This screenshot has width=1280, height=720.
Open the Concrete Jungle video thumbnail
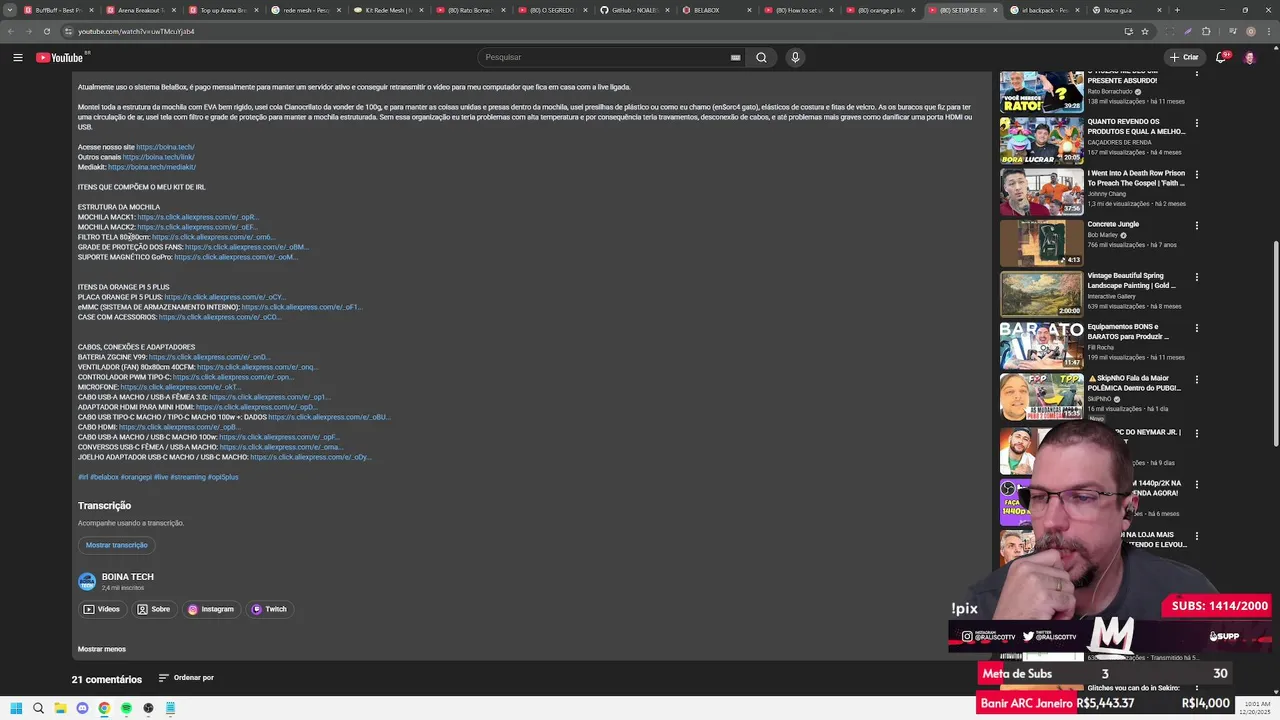pos(1041,243)
